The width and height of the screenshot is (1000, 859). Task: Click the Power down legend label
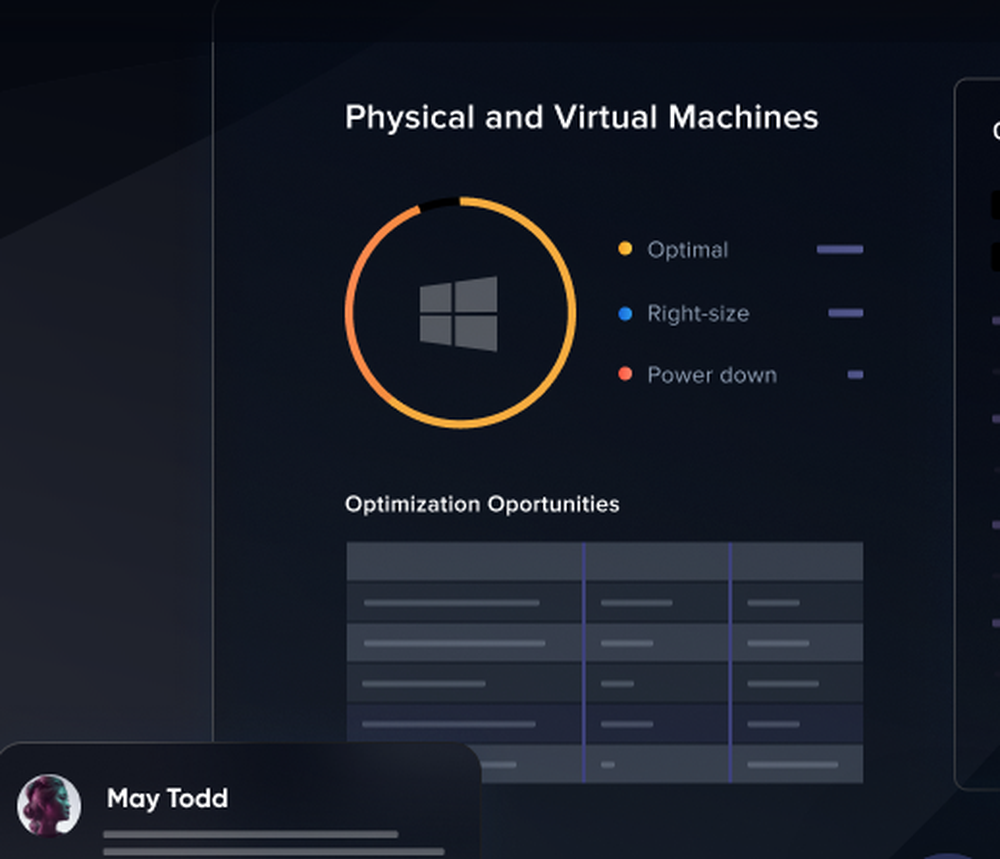712,375
